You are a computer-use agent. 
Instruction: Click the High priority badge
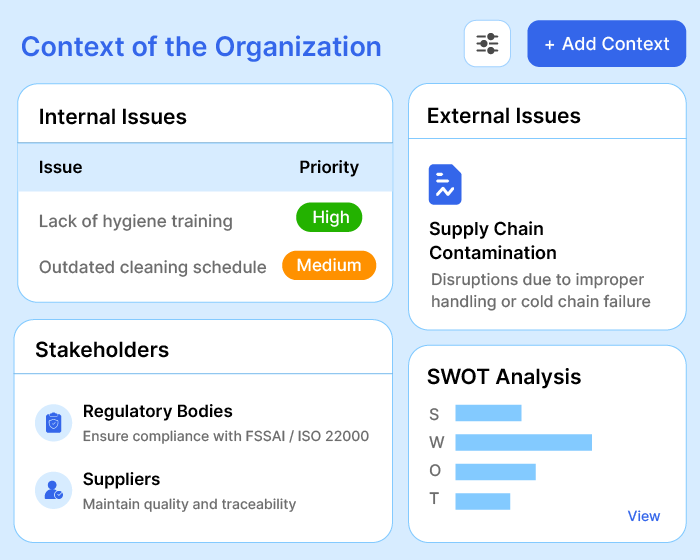point(329,217)
